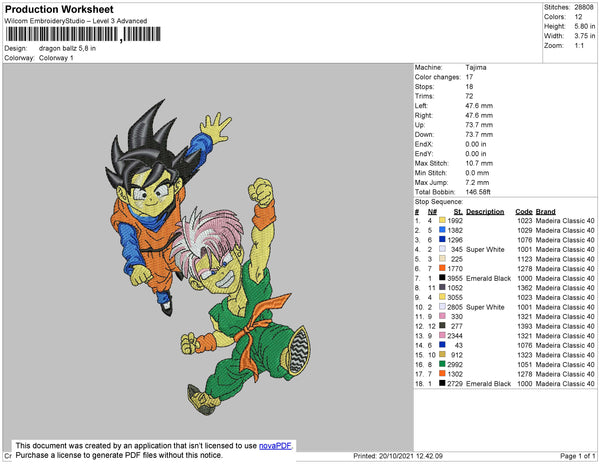Click the yellow swatch of stop 1
The width and height of the screenshot is (600, 464).
pyautogui.click(x=442, y=220)
